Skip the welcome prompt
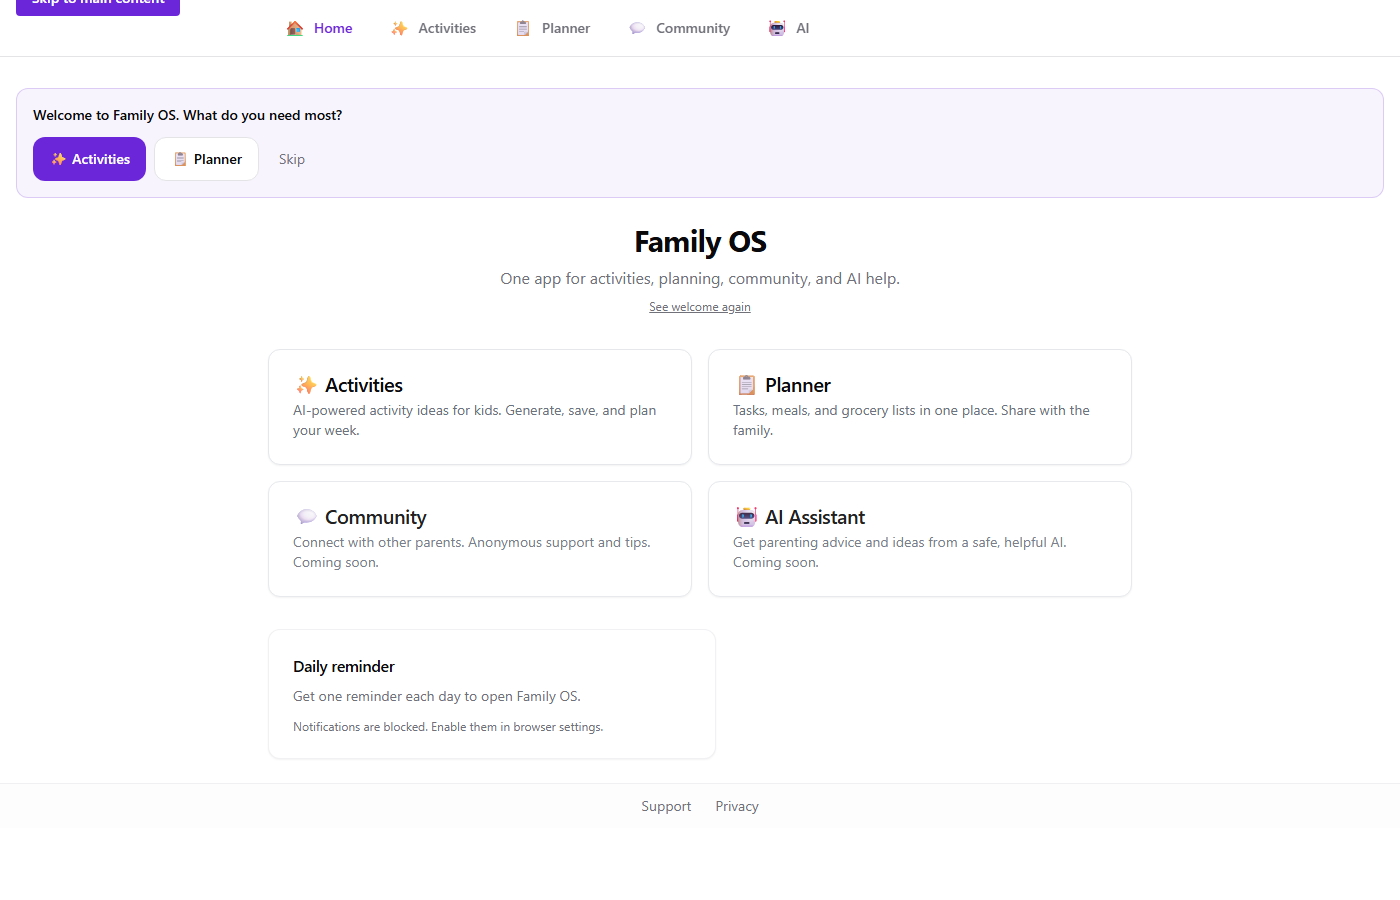This screenshot has height=900, width=1400. [x=291, y=158]
